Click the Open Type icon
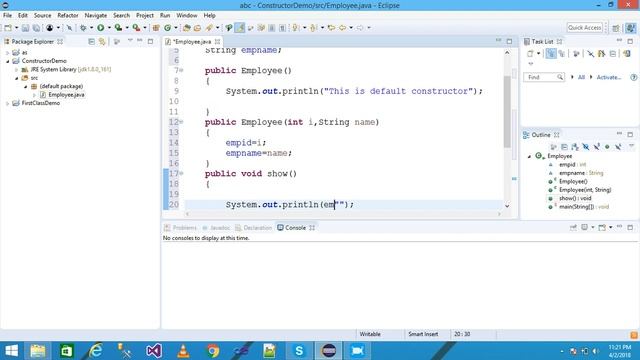The width and height of the screenshot is (640, 360). [187, 28]
